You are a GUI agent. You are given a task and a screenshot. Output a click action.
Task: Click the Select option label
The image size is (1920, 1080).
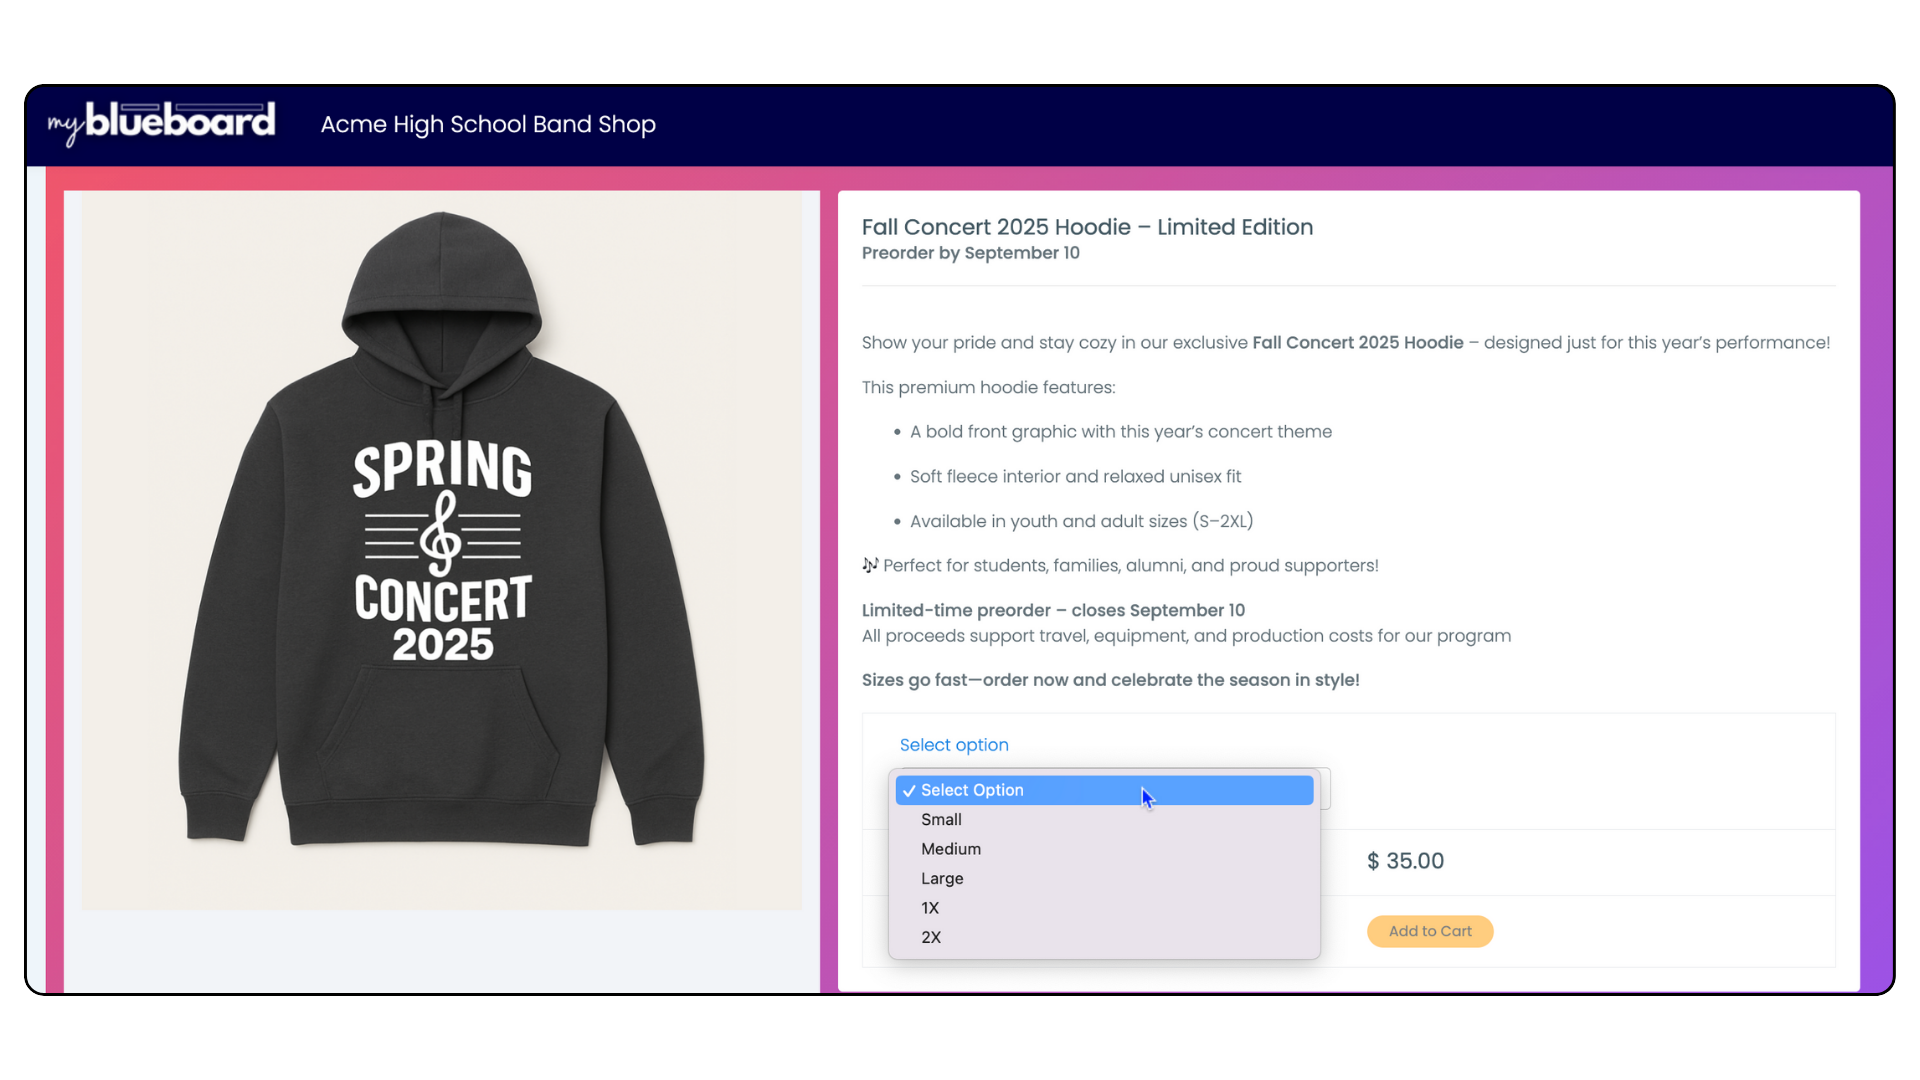coord(954,745)
